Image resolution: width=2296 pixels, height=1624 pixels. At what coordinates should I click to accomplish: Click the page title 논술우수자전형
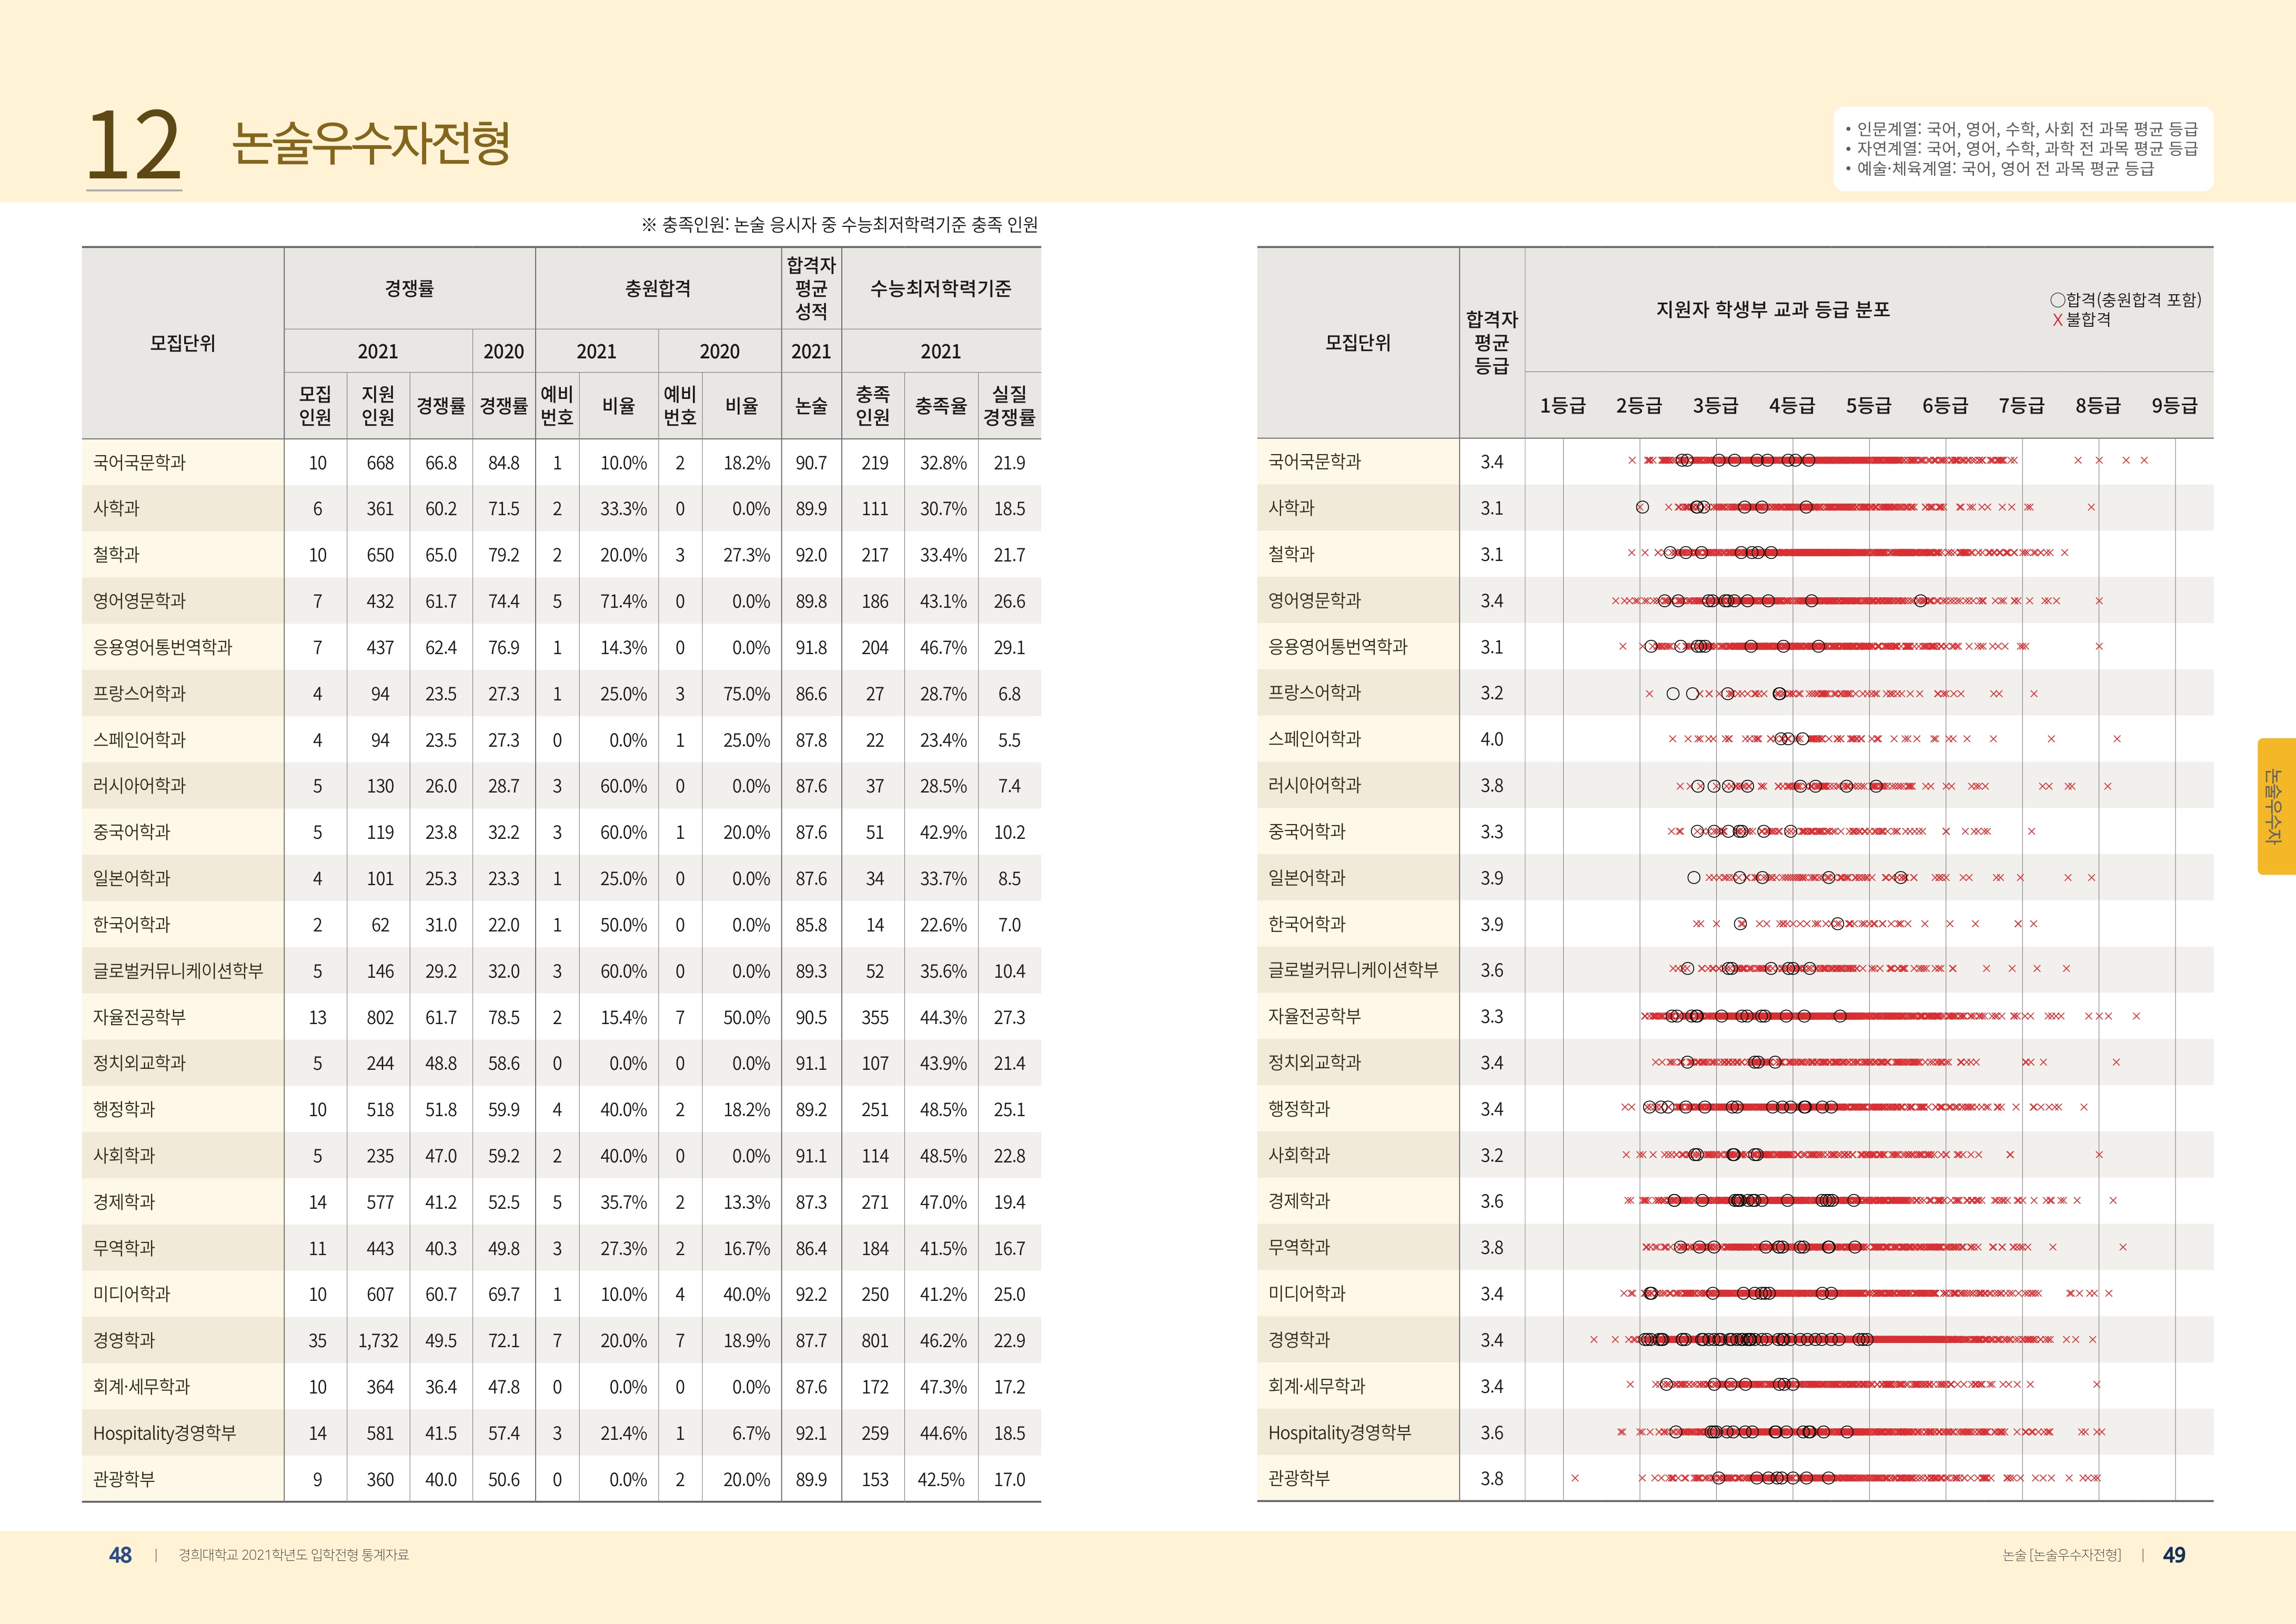(371, 143)
